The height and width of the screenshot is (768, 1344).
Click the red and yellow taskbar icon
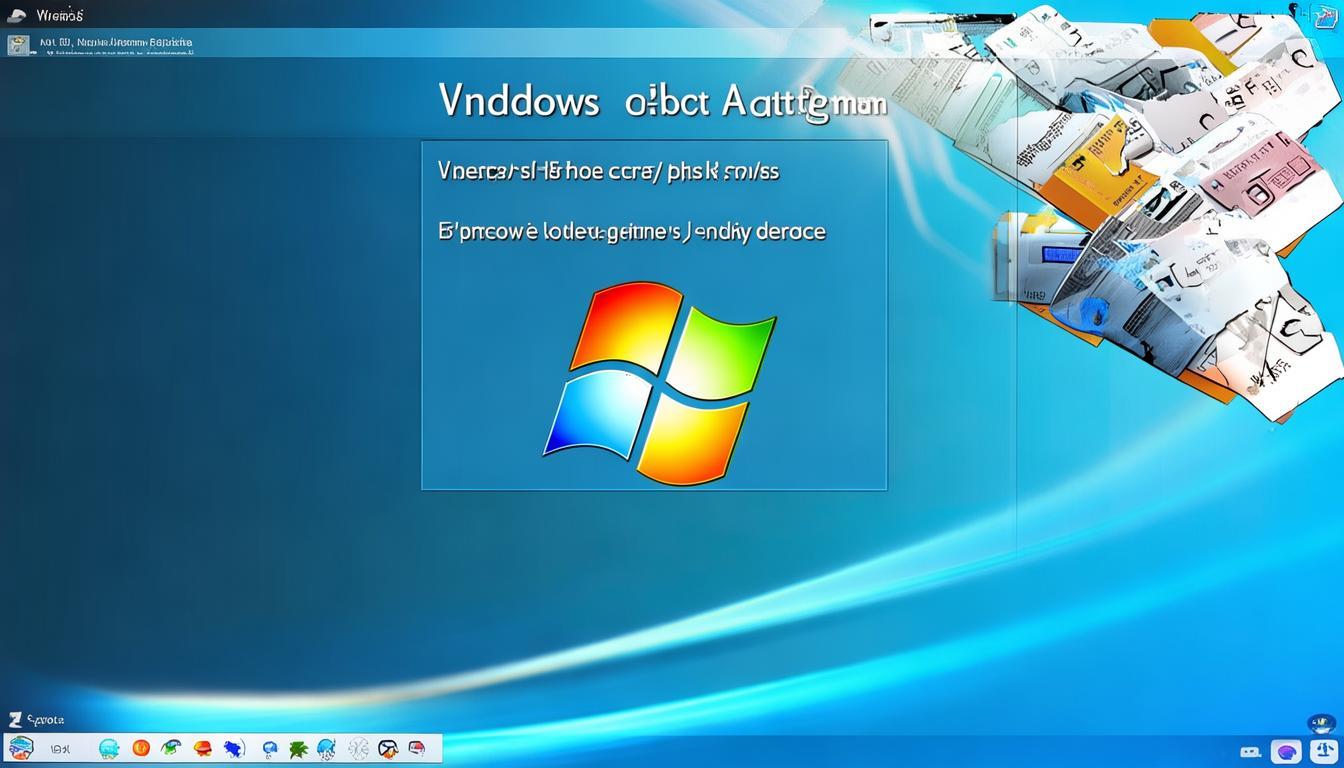point(202,748)
